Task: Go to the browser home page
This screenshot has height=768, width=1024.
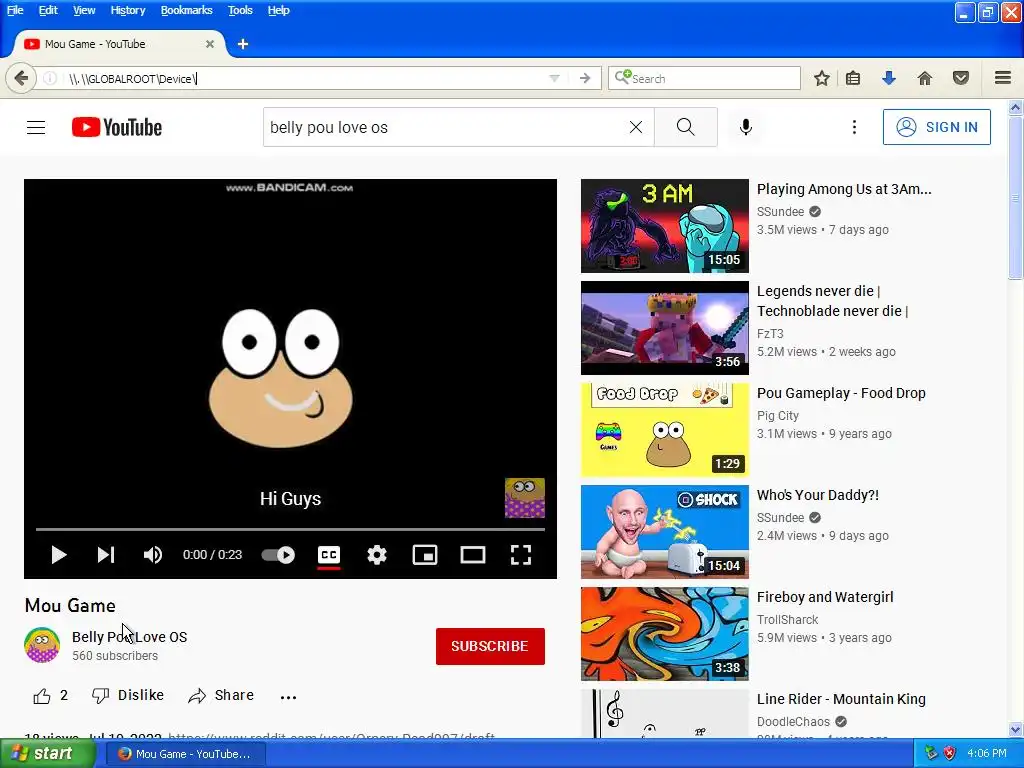Action: point(924,78)
